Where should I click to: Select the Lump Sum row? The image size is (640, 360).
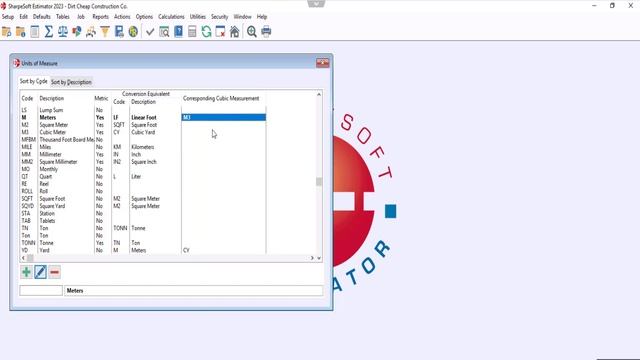click(143, 110)
